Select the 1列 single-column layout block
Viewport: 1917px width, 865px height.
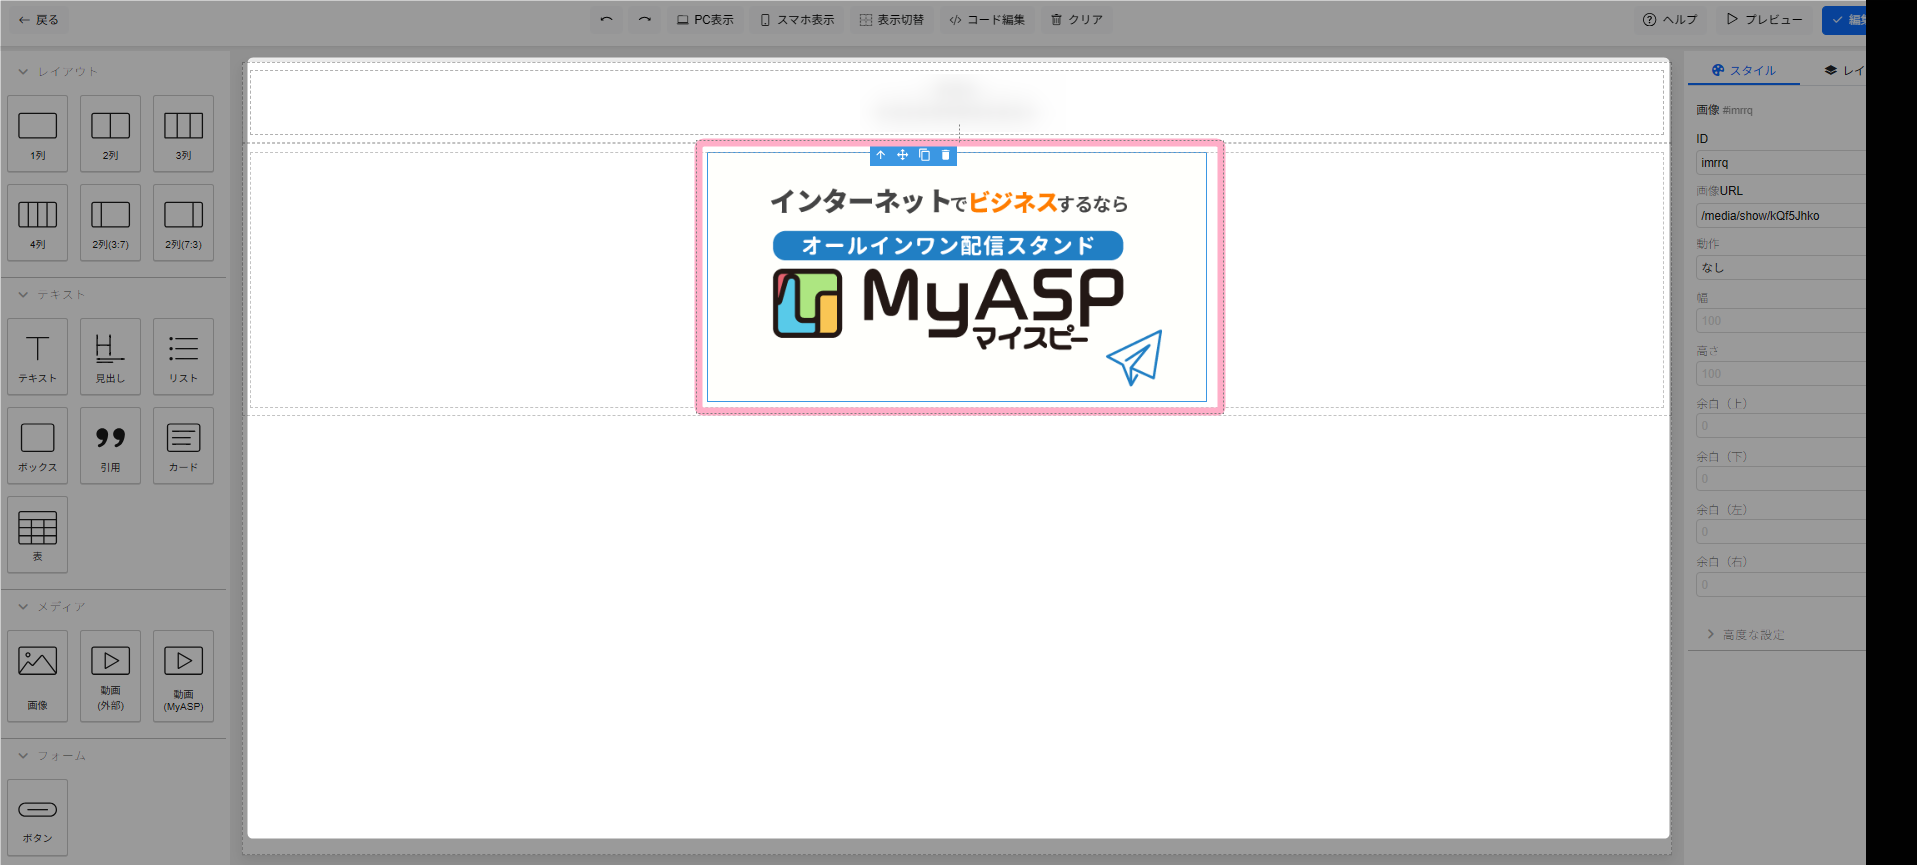coord(38,133)
